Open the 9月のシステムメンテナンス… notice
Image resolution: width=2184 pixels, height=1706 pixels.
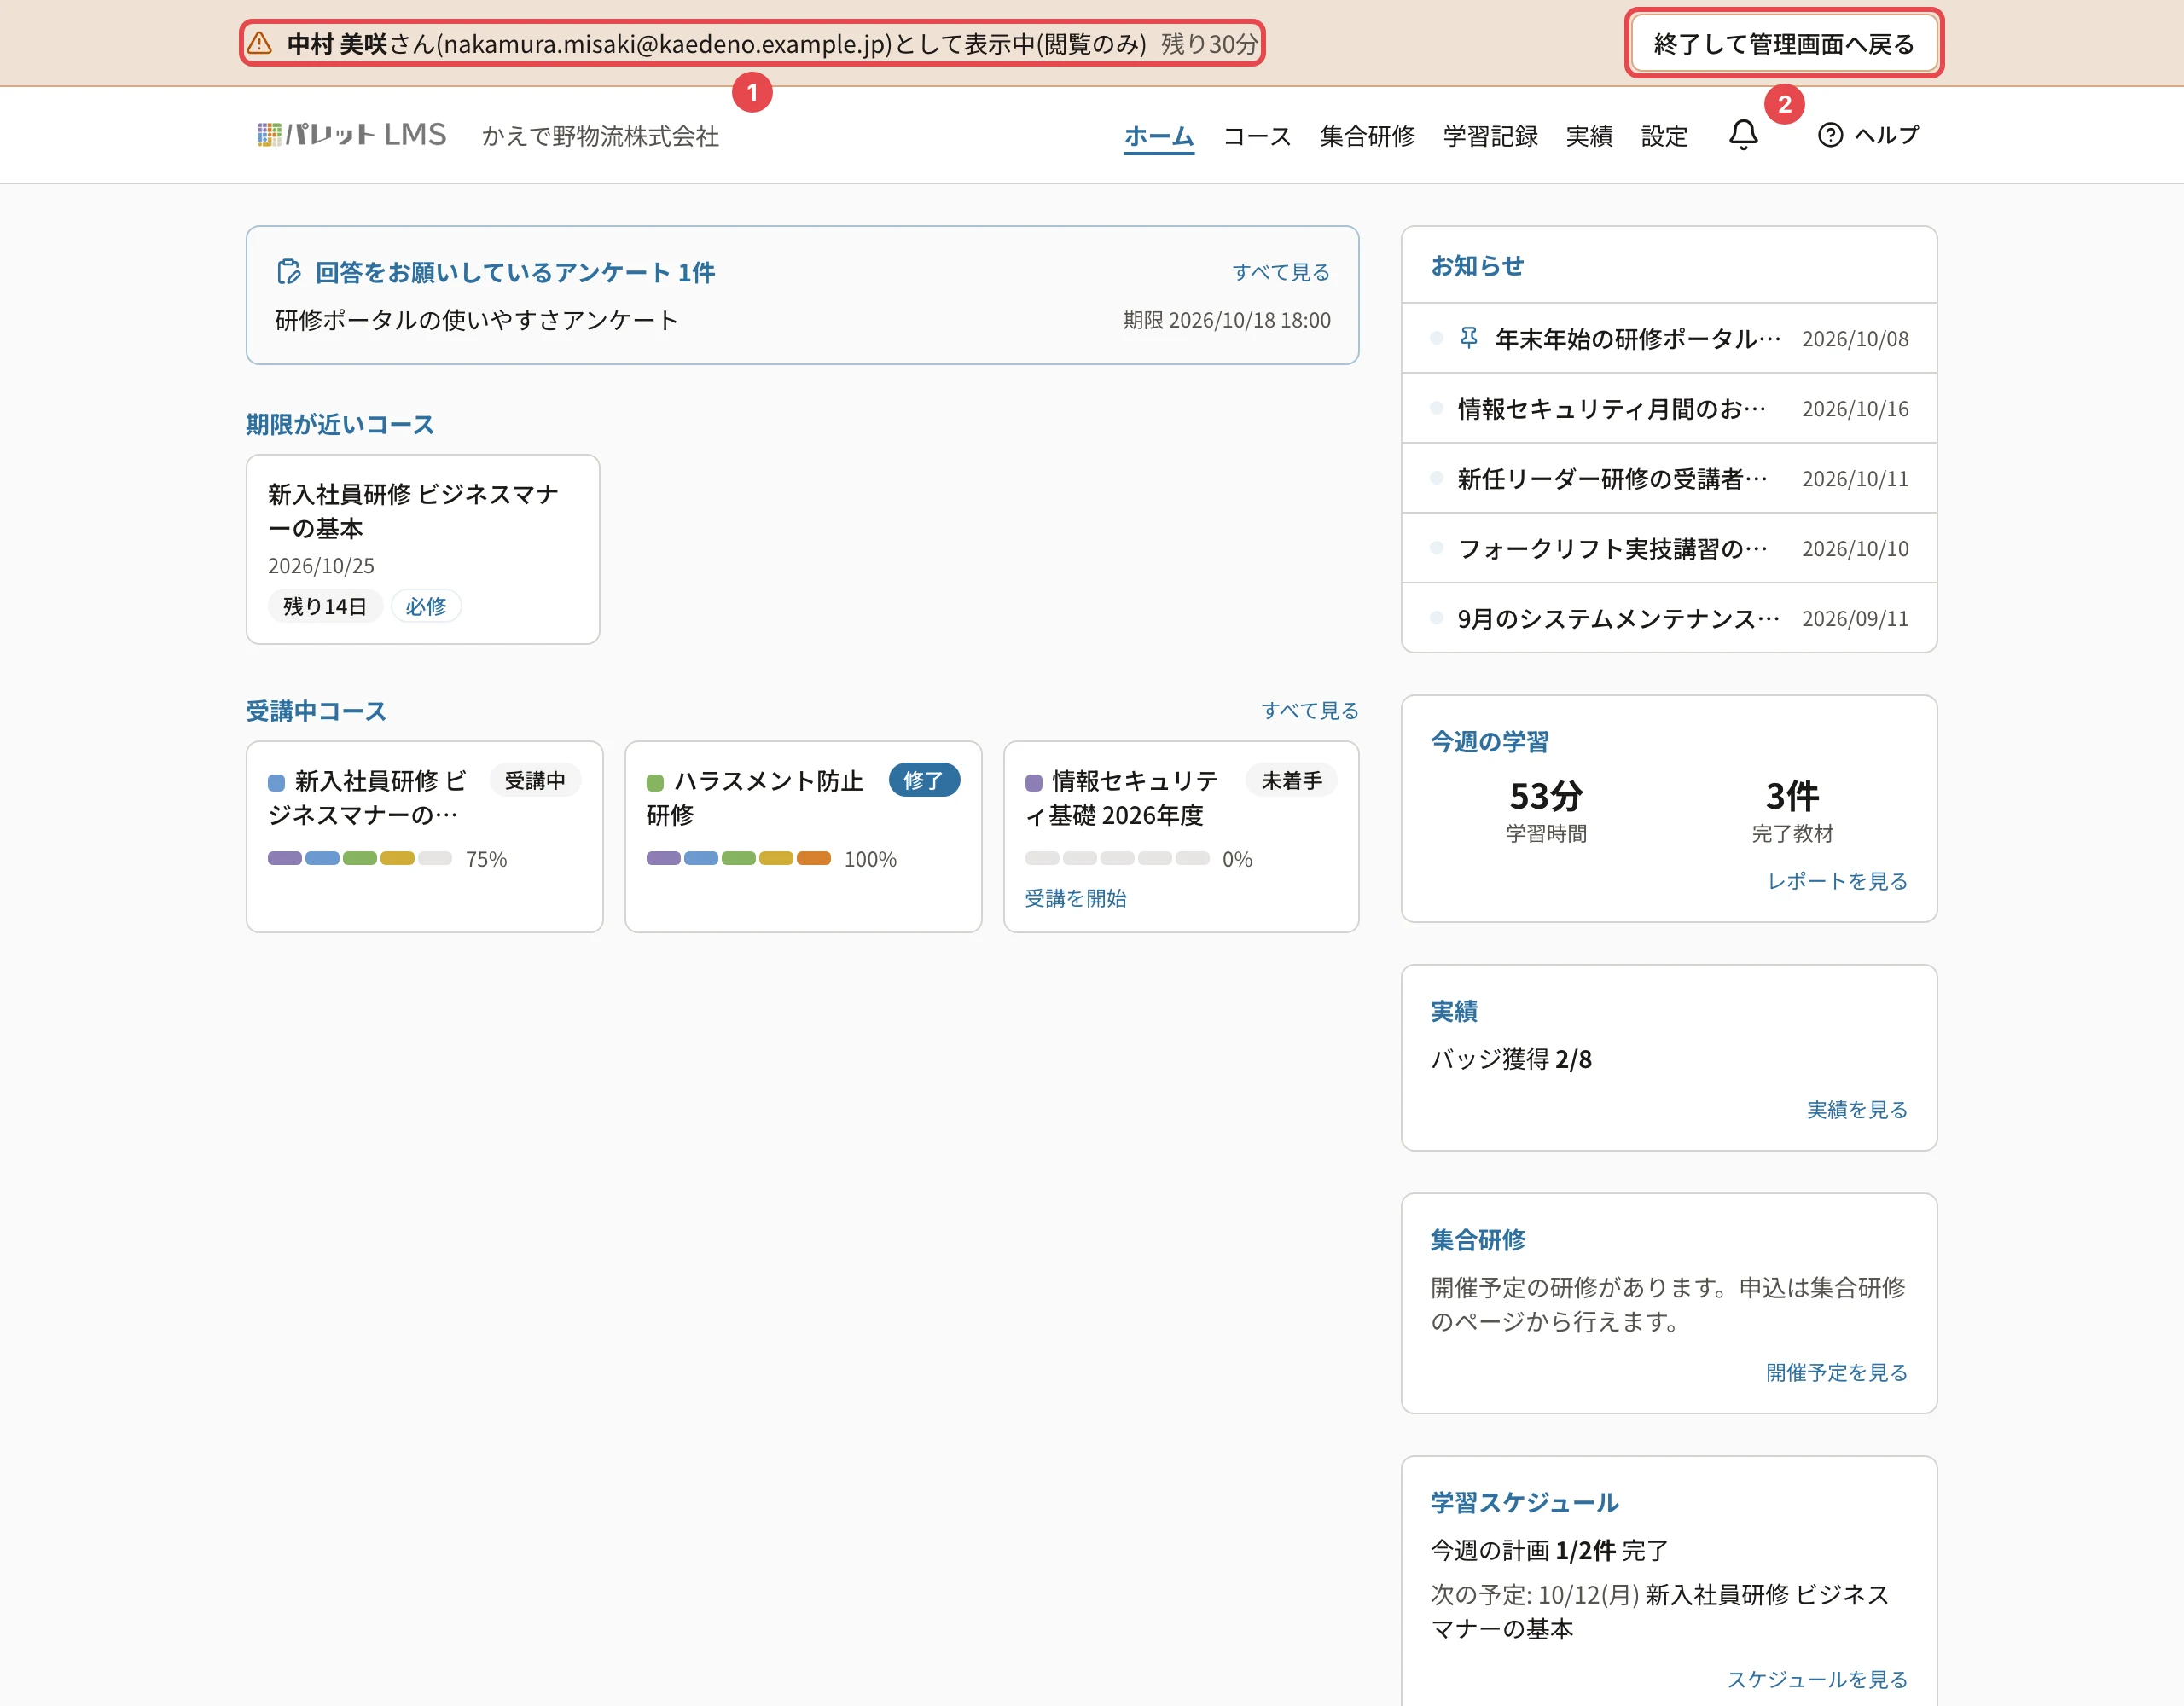pyautogui.click(x=1669, y=618)
